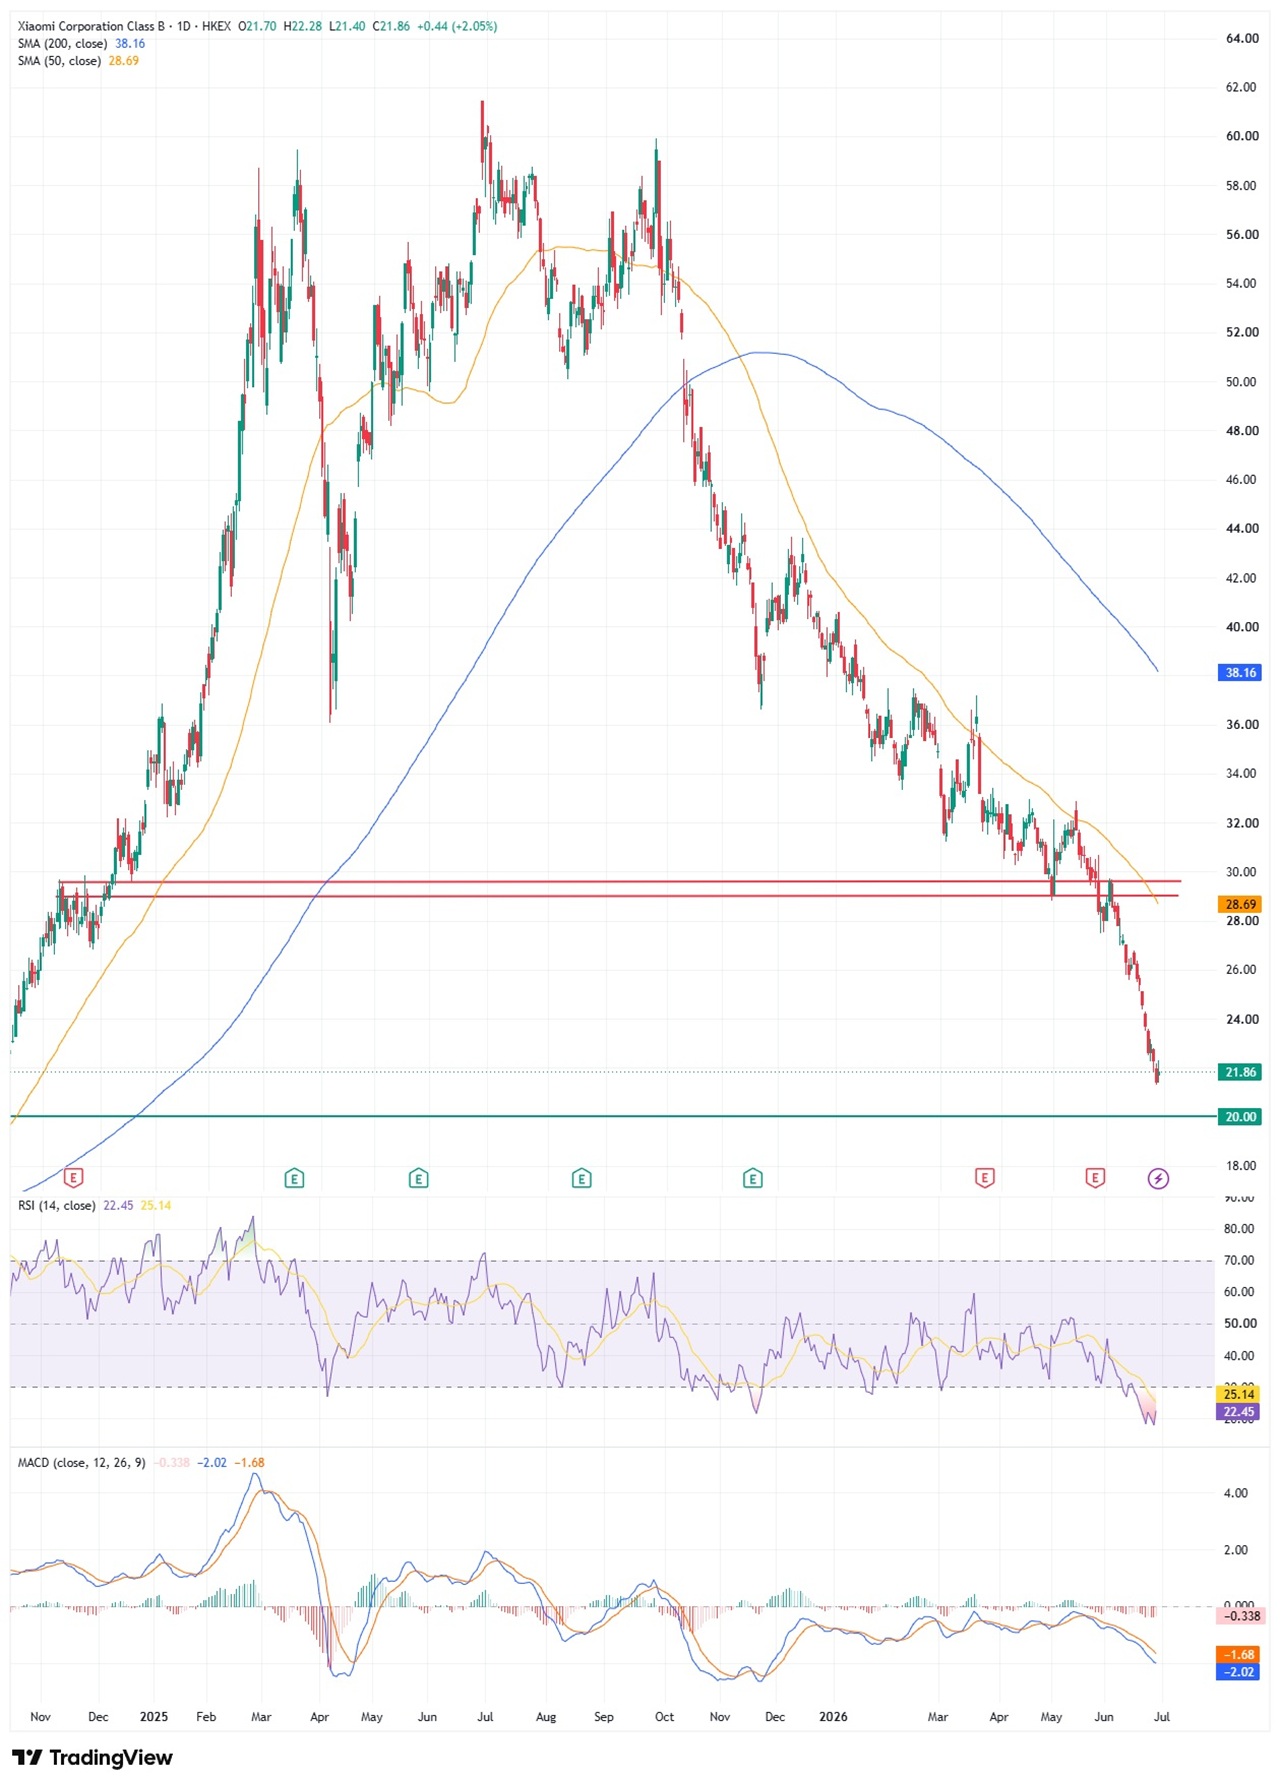
Task: Click the +0.44 (+2.05%) change value
Action: (x=456, y=26)
